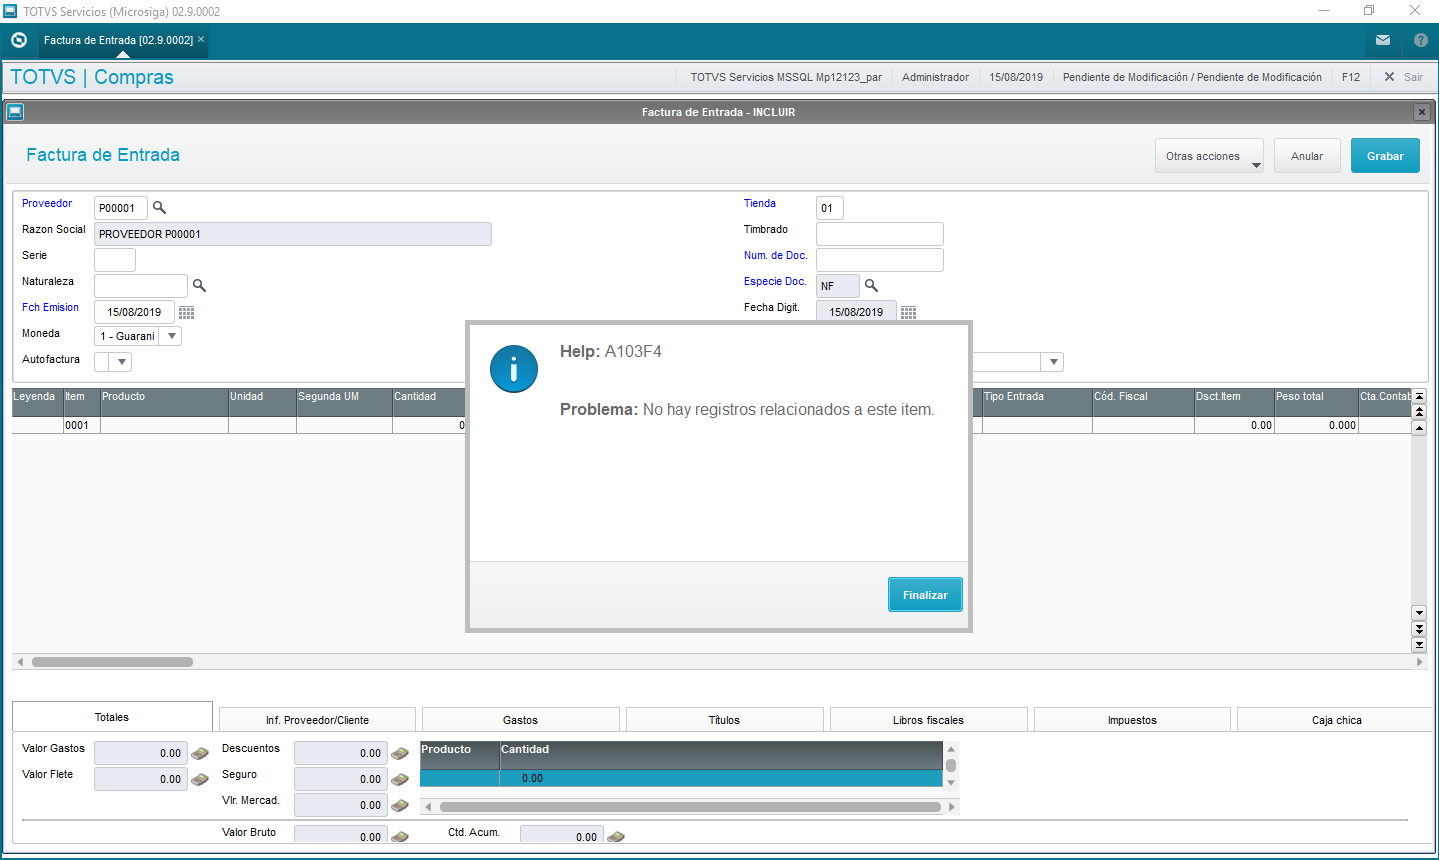Click the Producto/Cantidad table horizontal scrollbar

click(x=690, y=807)
